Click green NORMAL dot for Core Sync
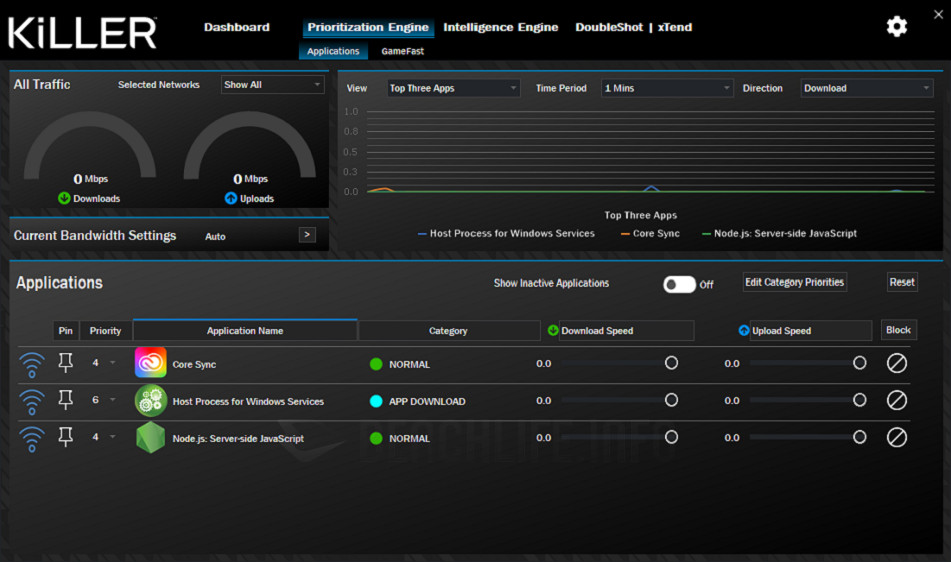Screen dimensions: 951x562 pos(376,364)
